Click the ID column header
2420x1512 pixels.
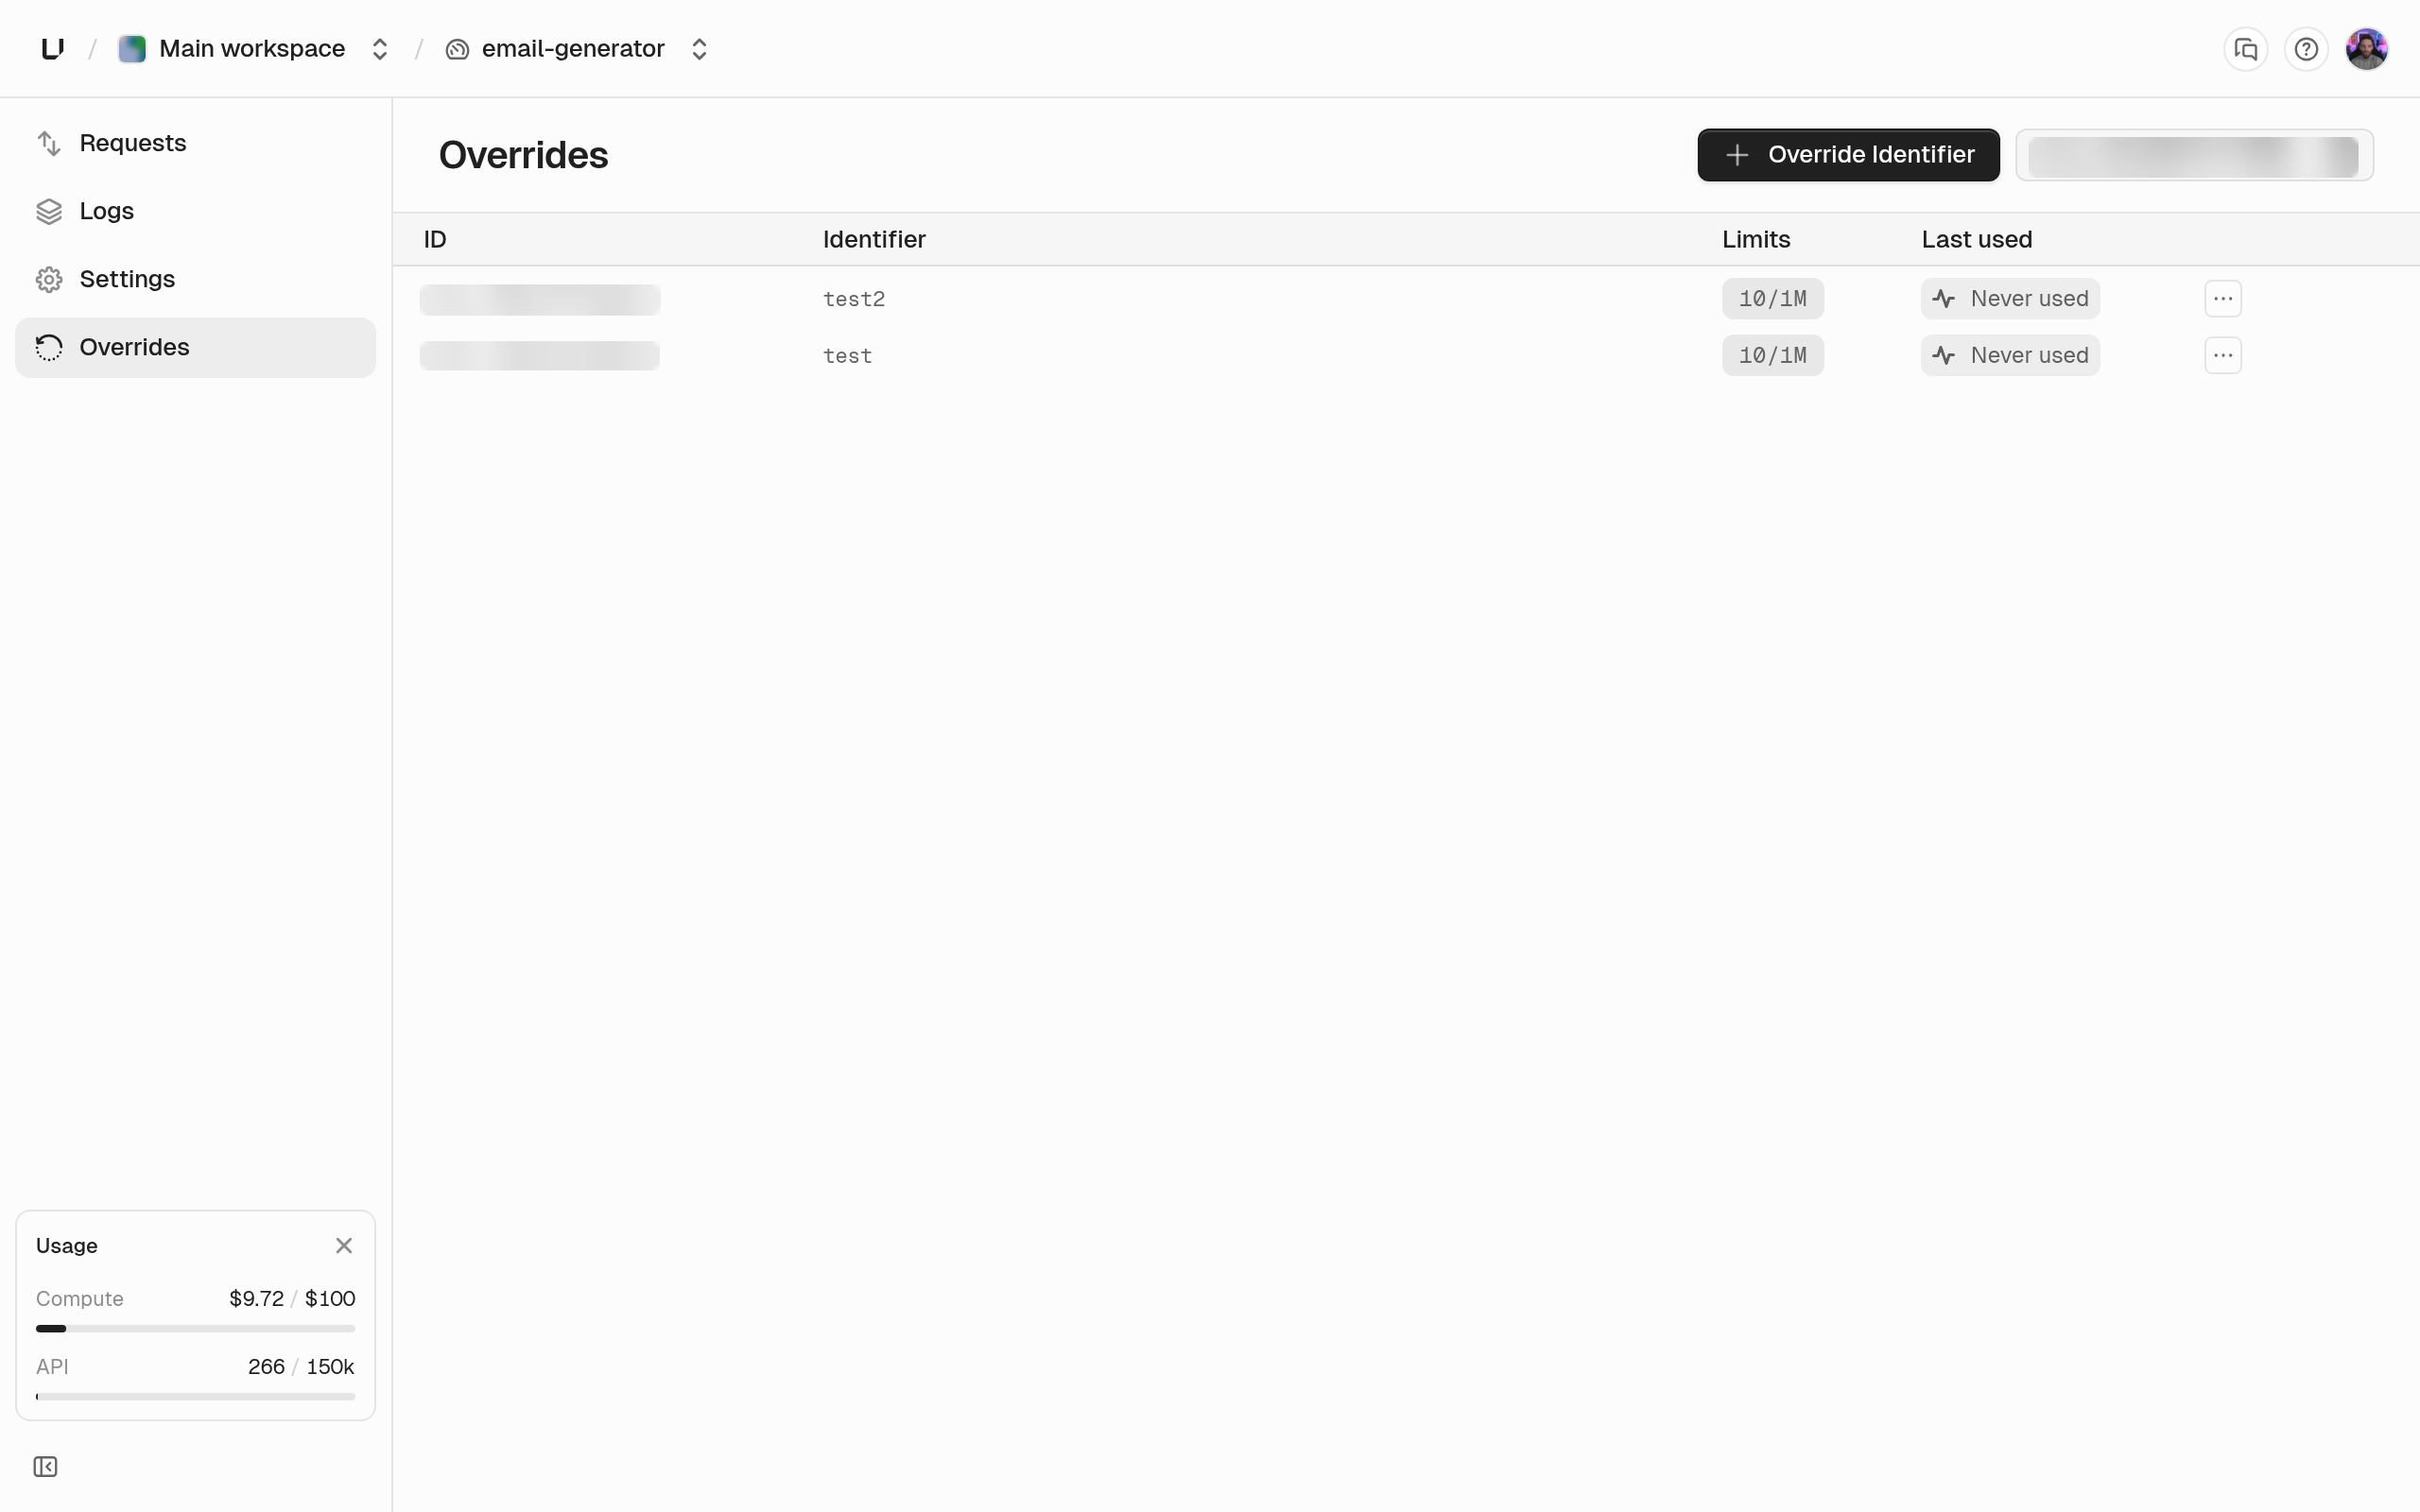click(x=435, y=239)
